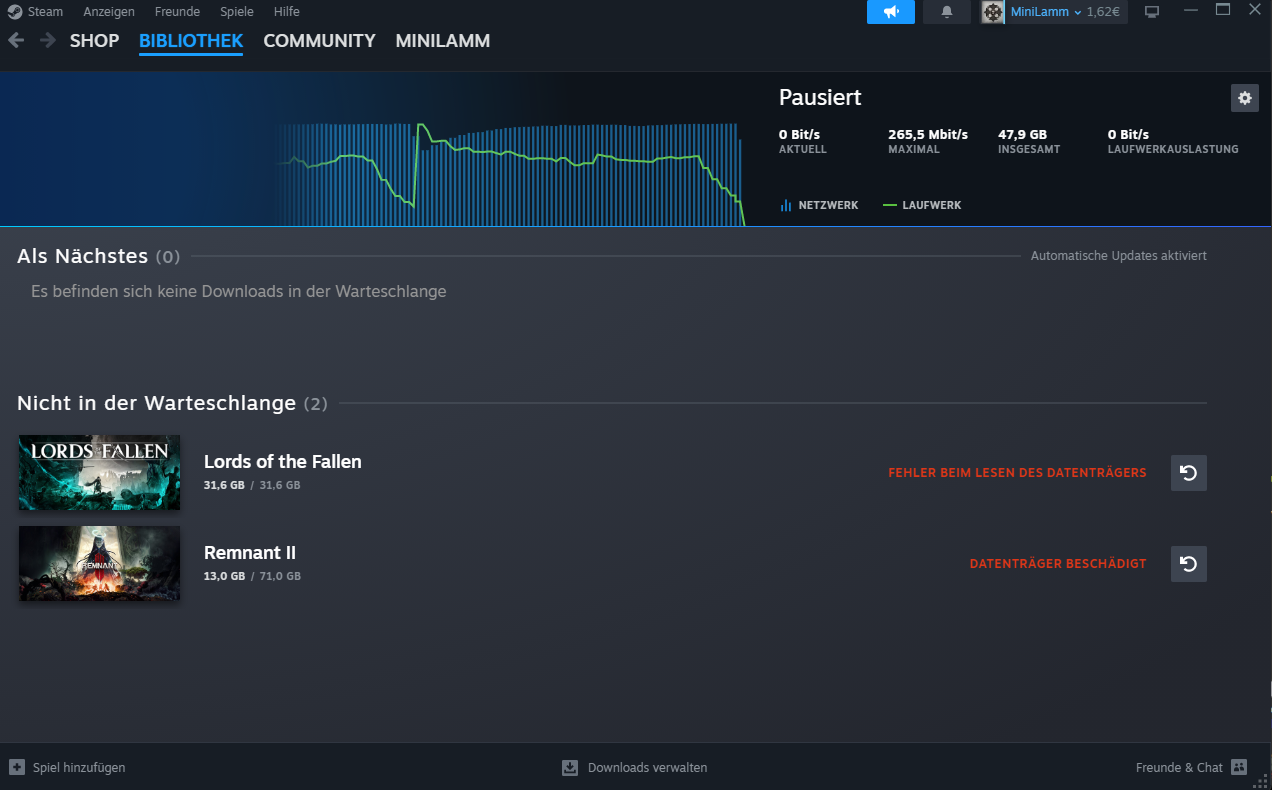
Task: Open the MINILAMM profile tab
Action: tap(443, 41)
